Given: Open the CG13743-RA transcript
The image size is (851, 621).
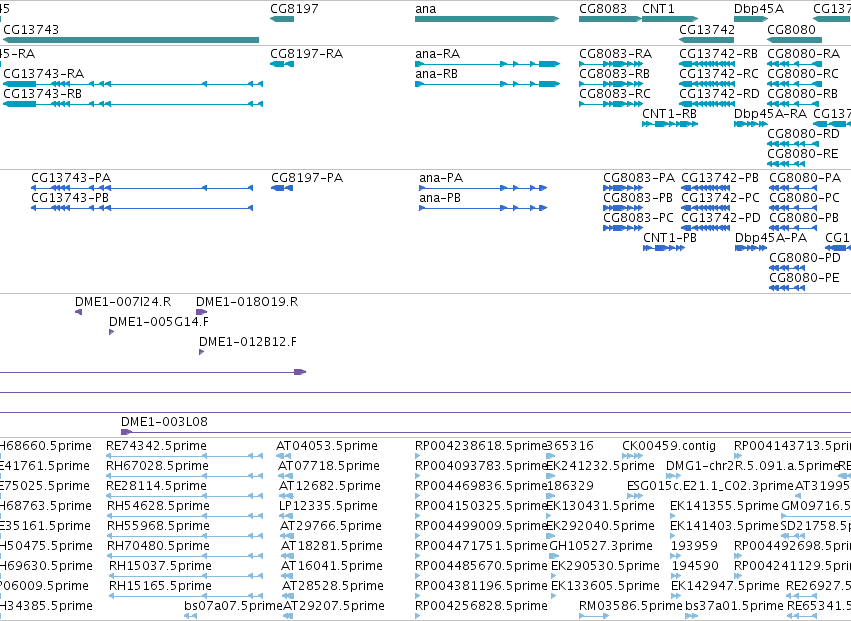Looking at the screenshot, I should point(133,84).
